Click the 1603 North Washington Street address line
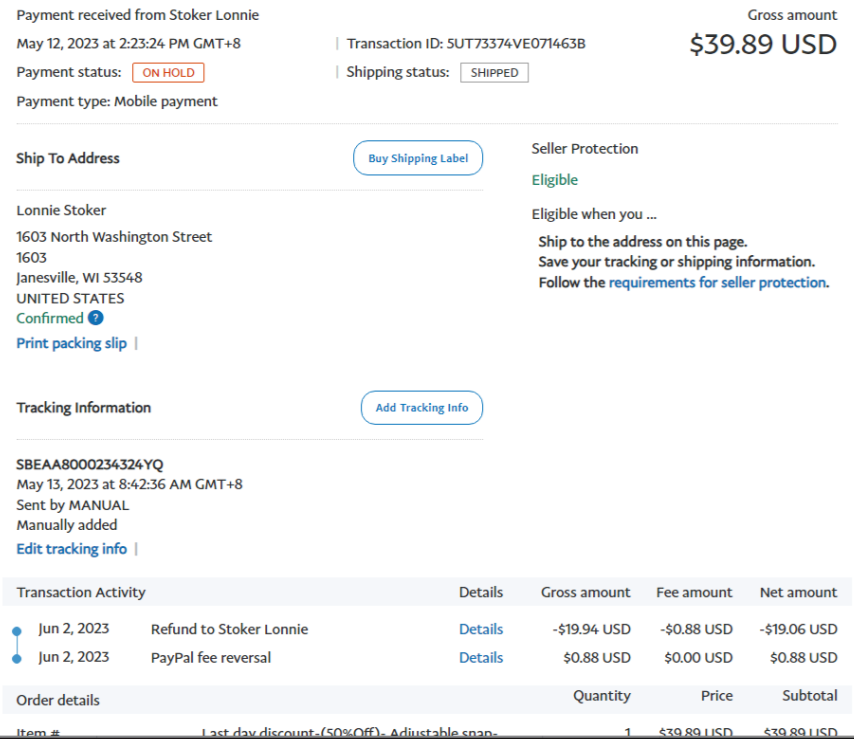 (x=114, y=237)
